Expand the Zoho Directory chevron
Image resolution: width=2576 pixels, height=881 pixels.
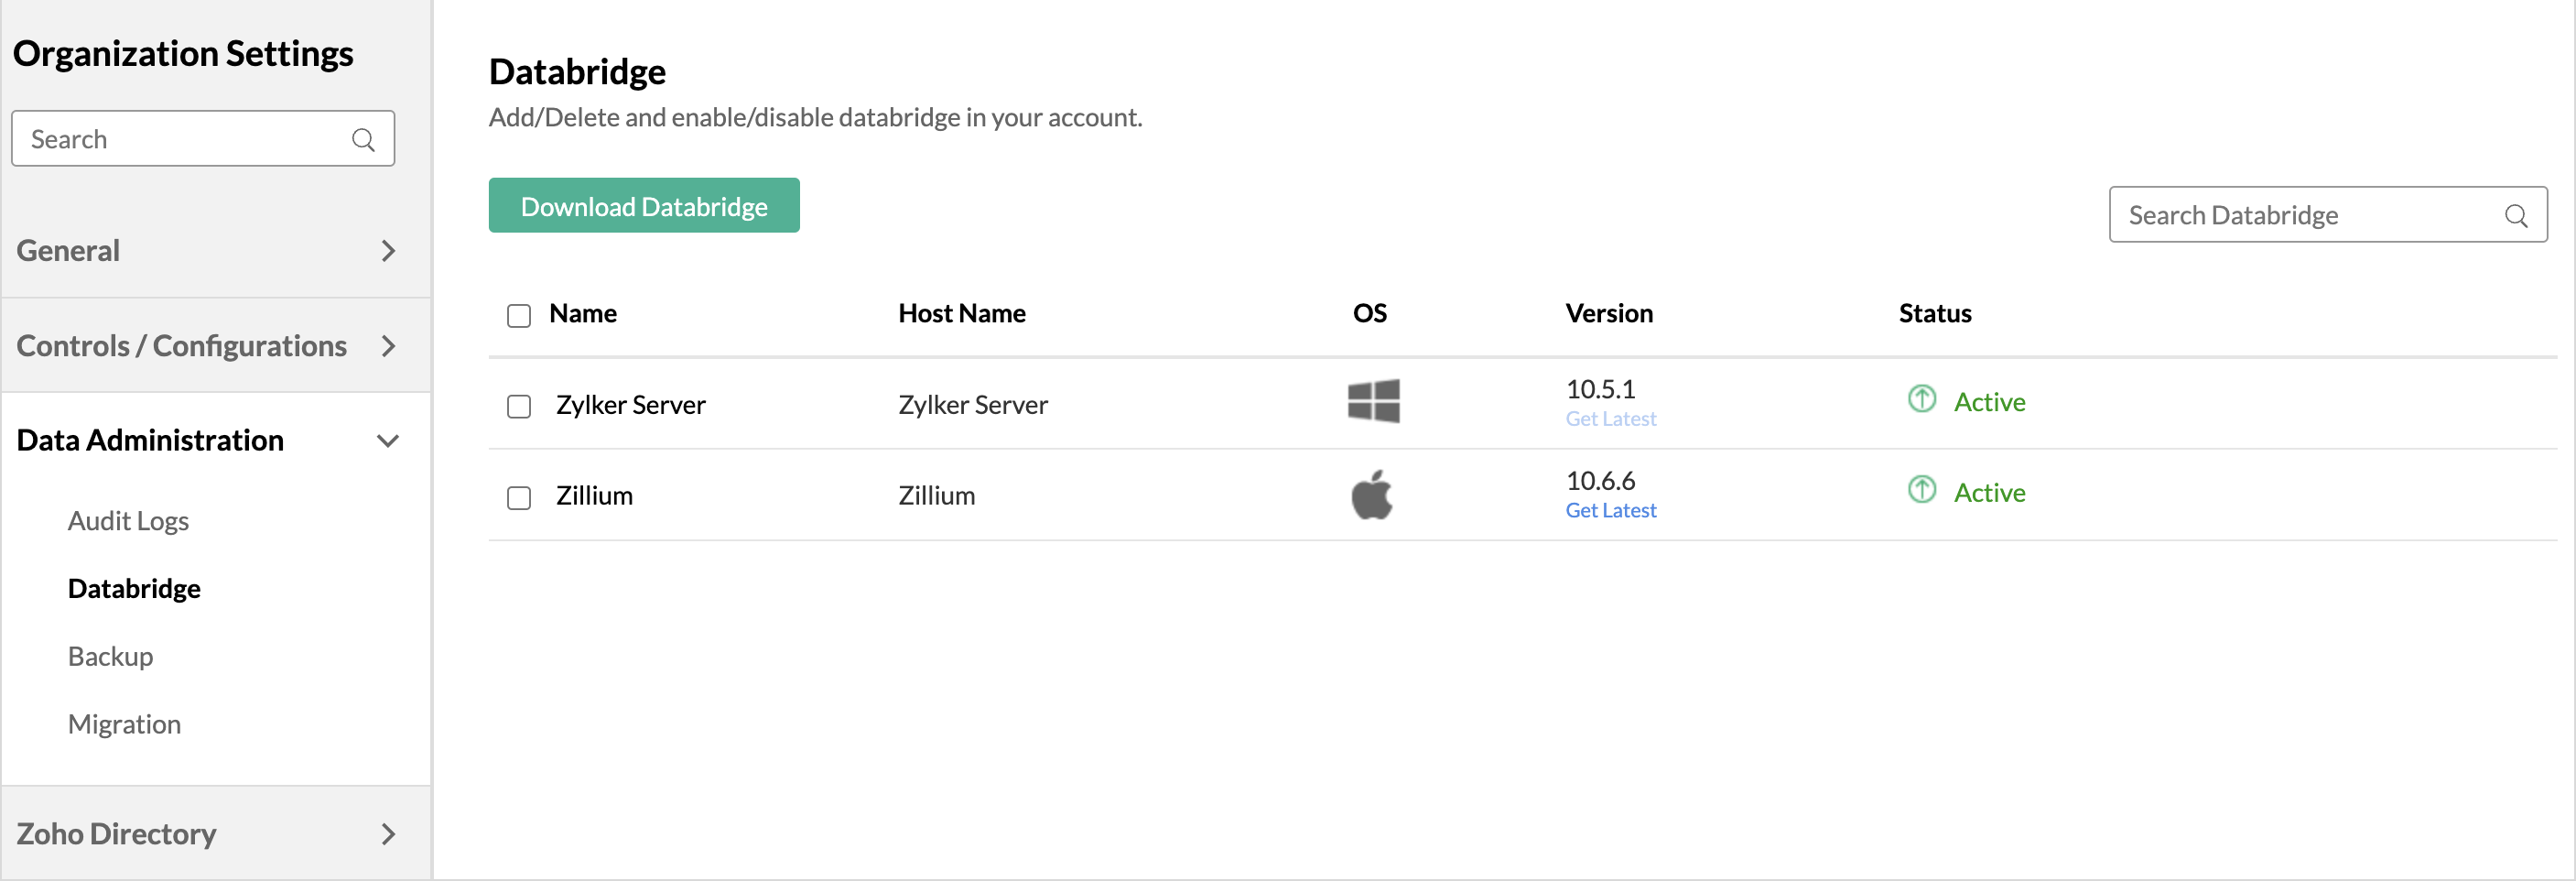pyautogui.click(x=389, y=834)
